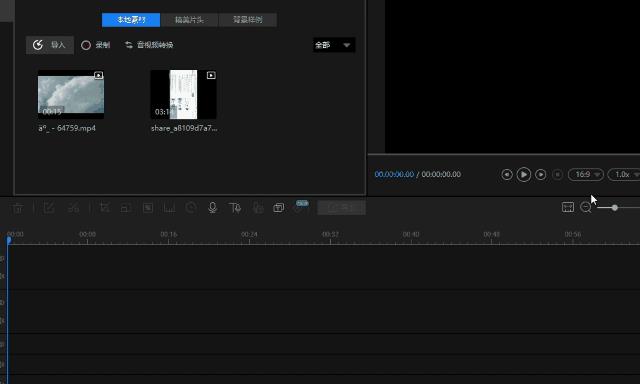Open the 16:9 aspect ratio dropdown
640x384 pixels.
pyautogui.click(x=586, y=175)
